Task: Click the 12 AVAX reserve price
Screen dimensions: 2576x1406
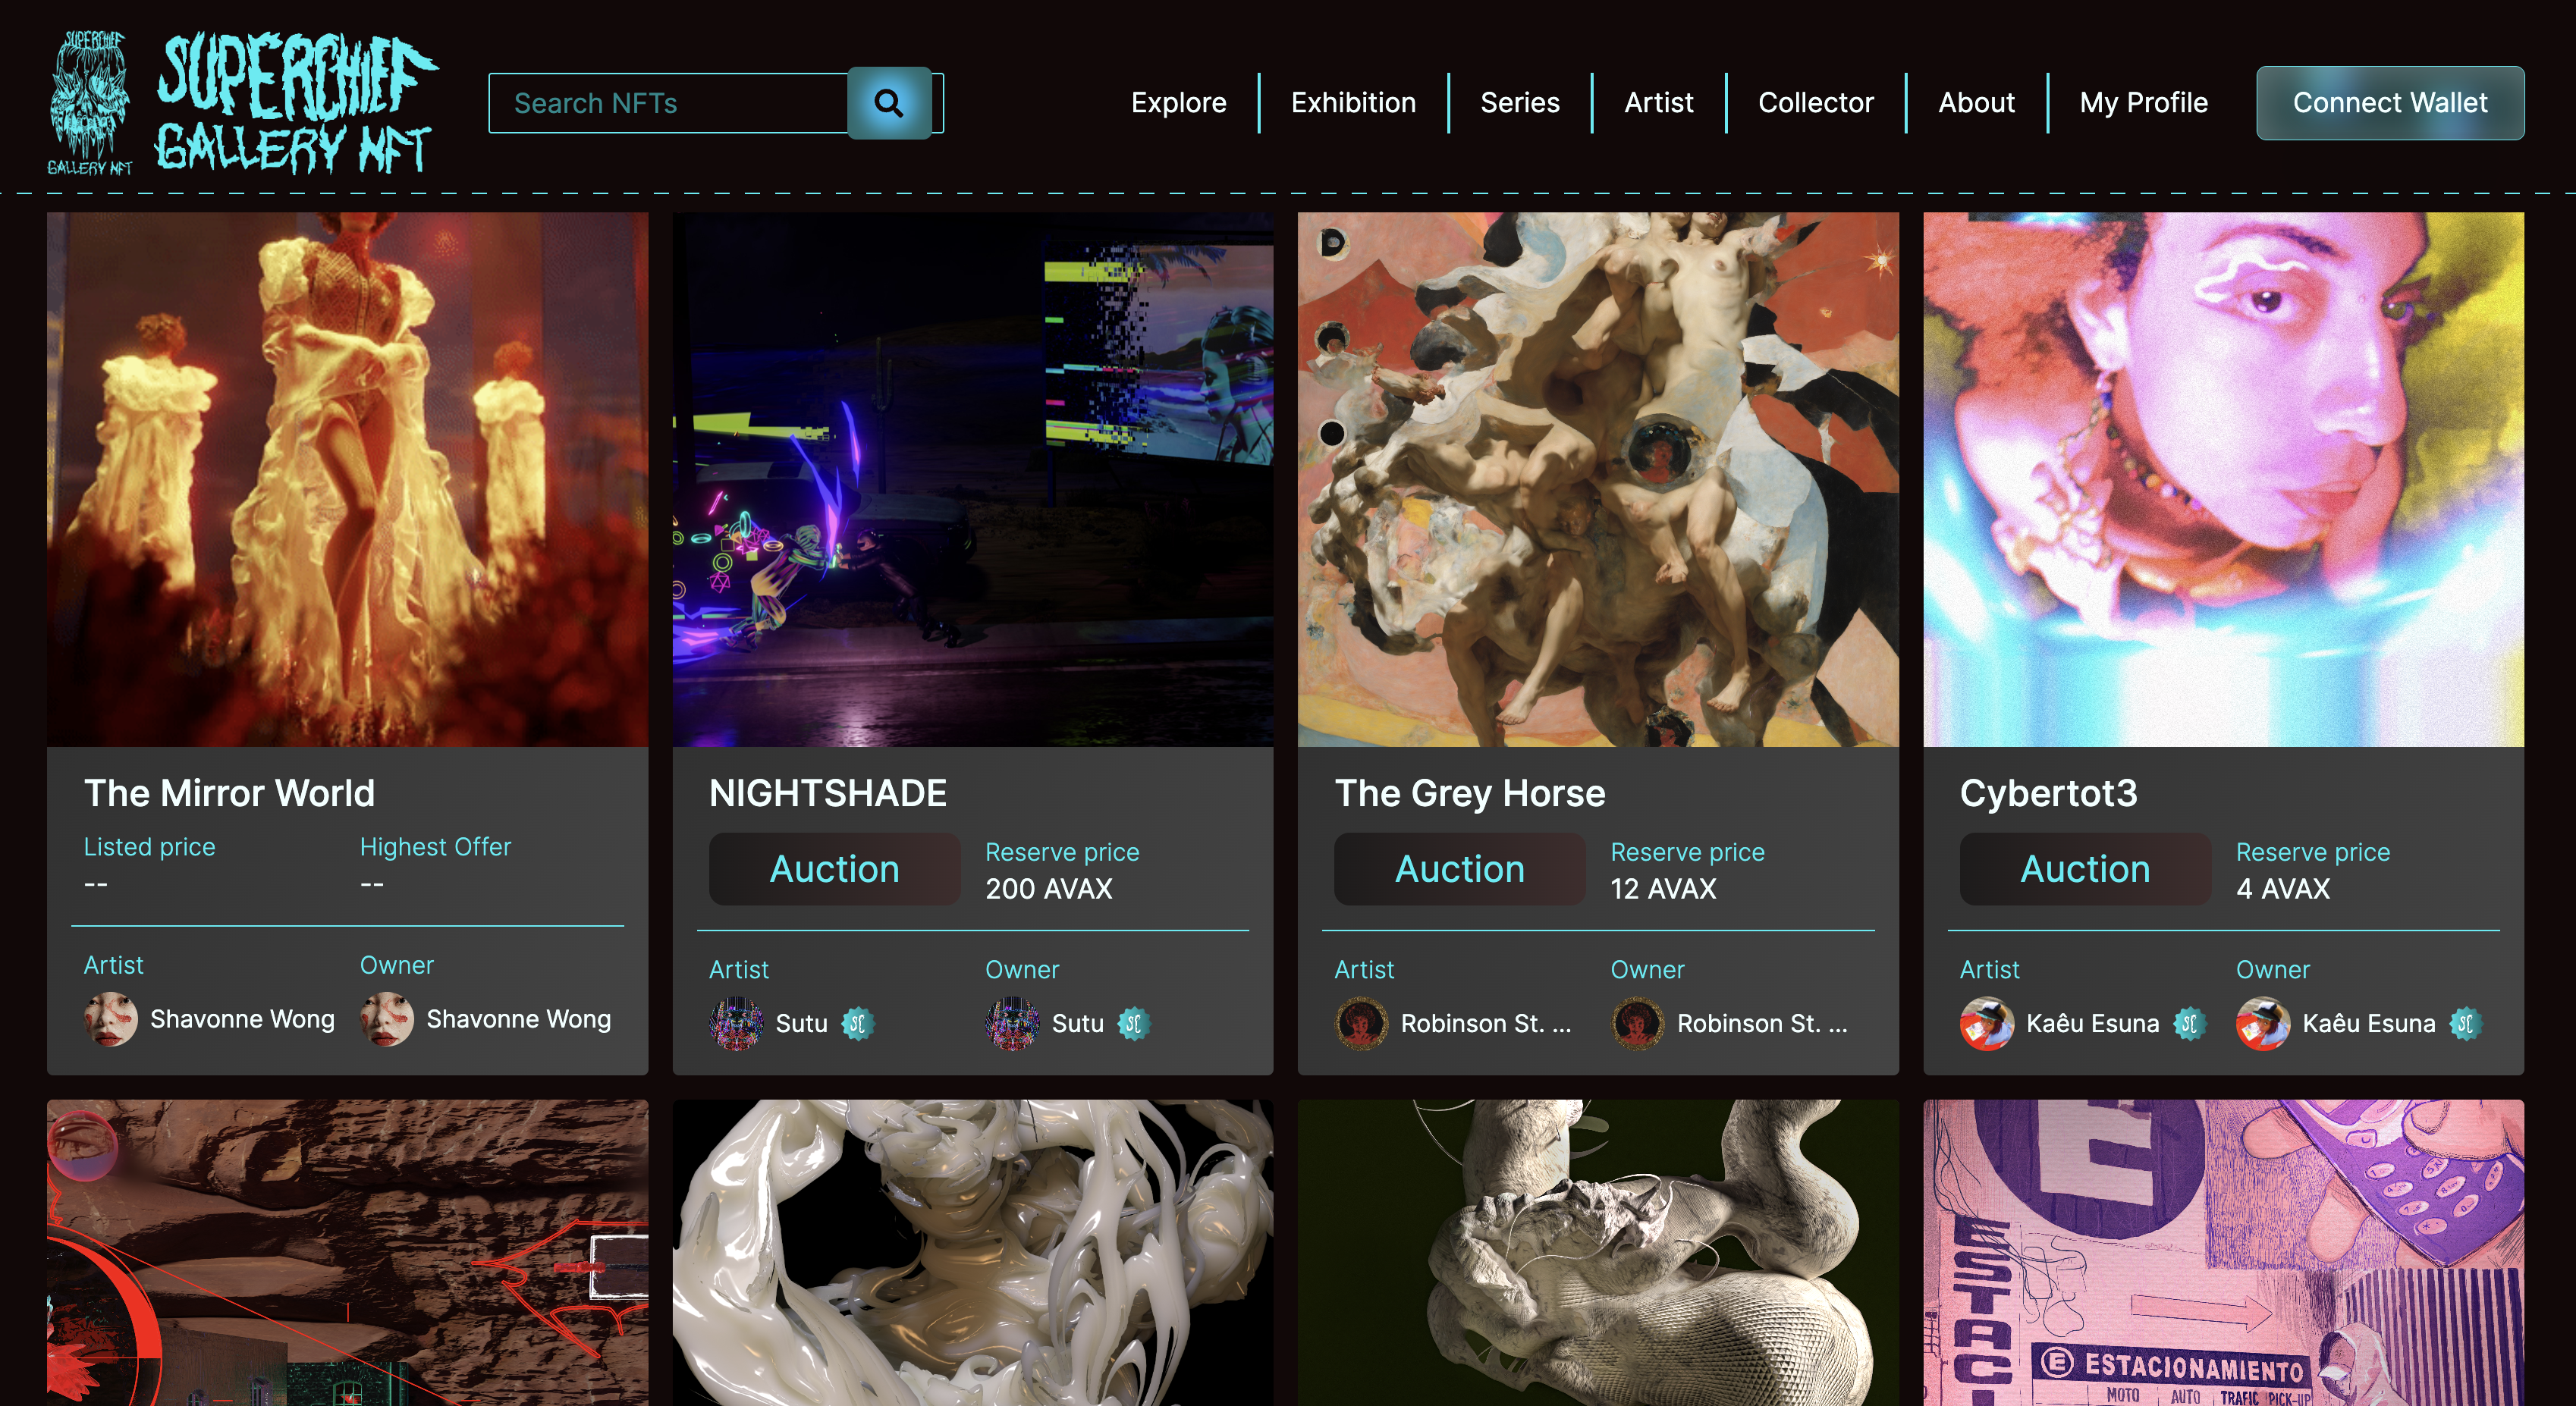Action: click(1663, 888)
